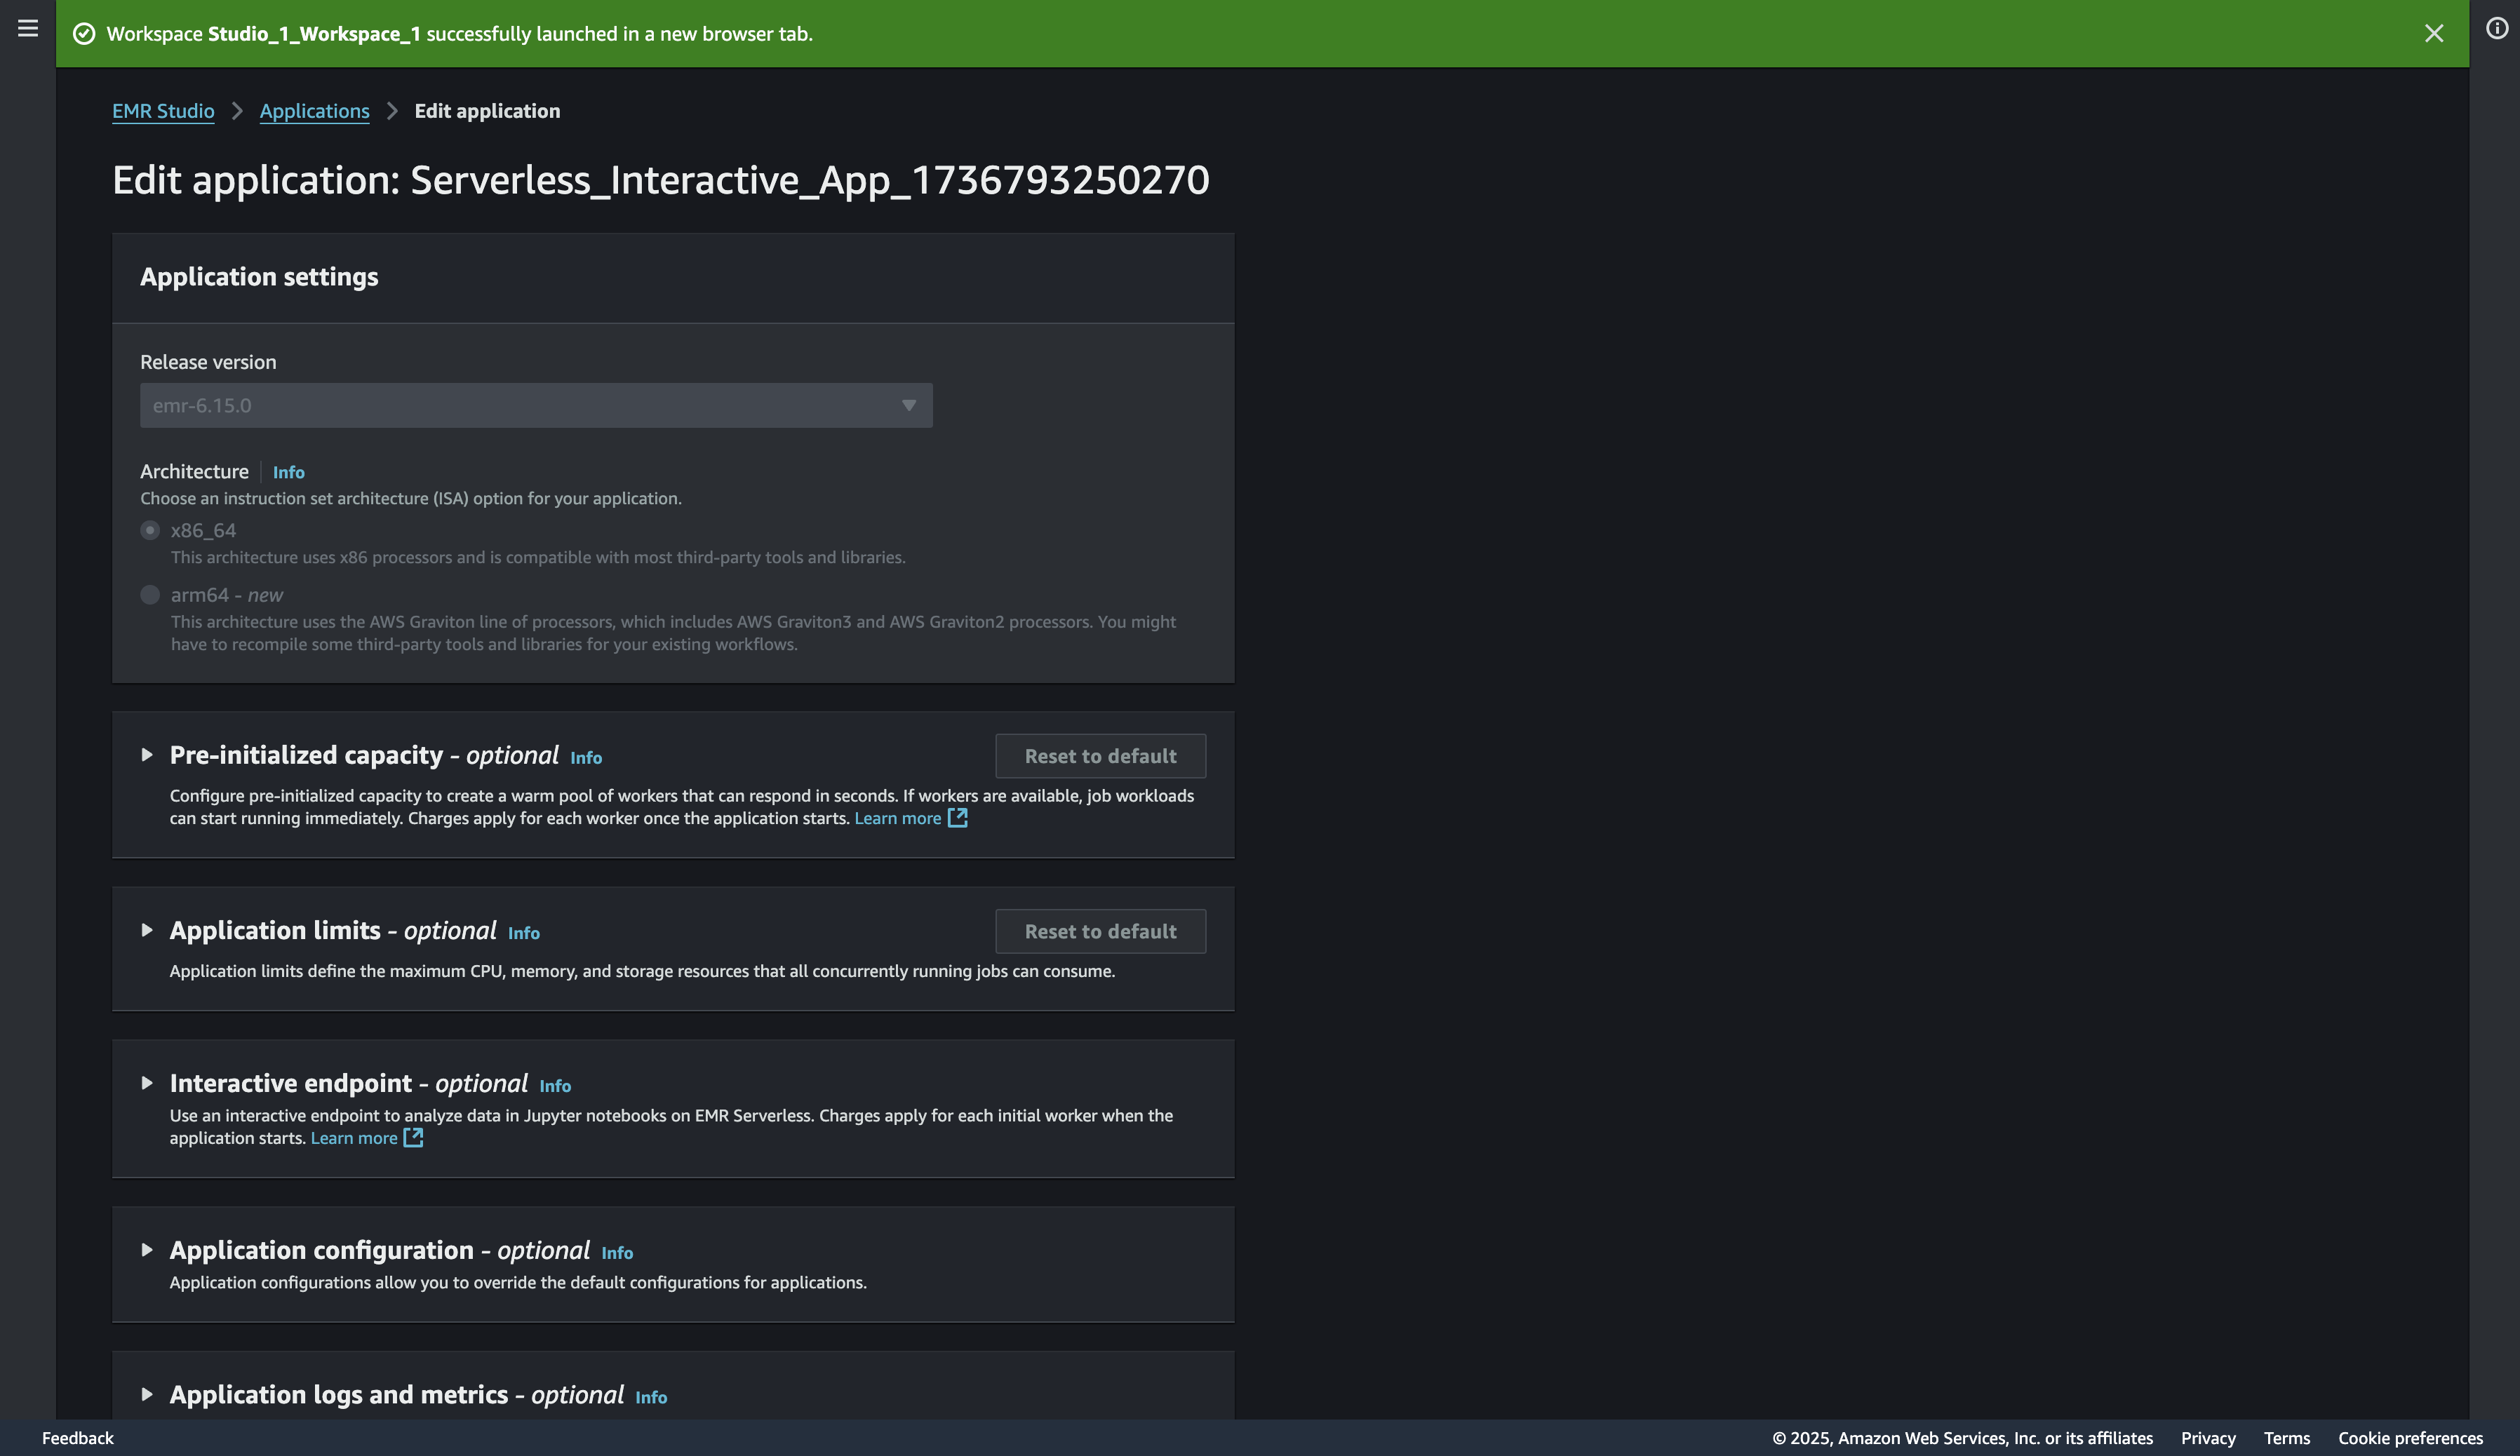Screen dimensions: 2520x1456
Task: Expand Application limits section
Action: [147, 930]
